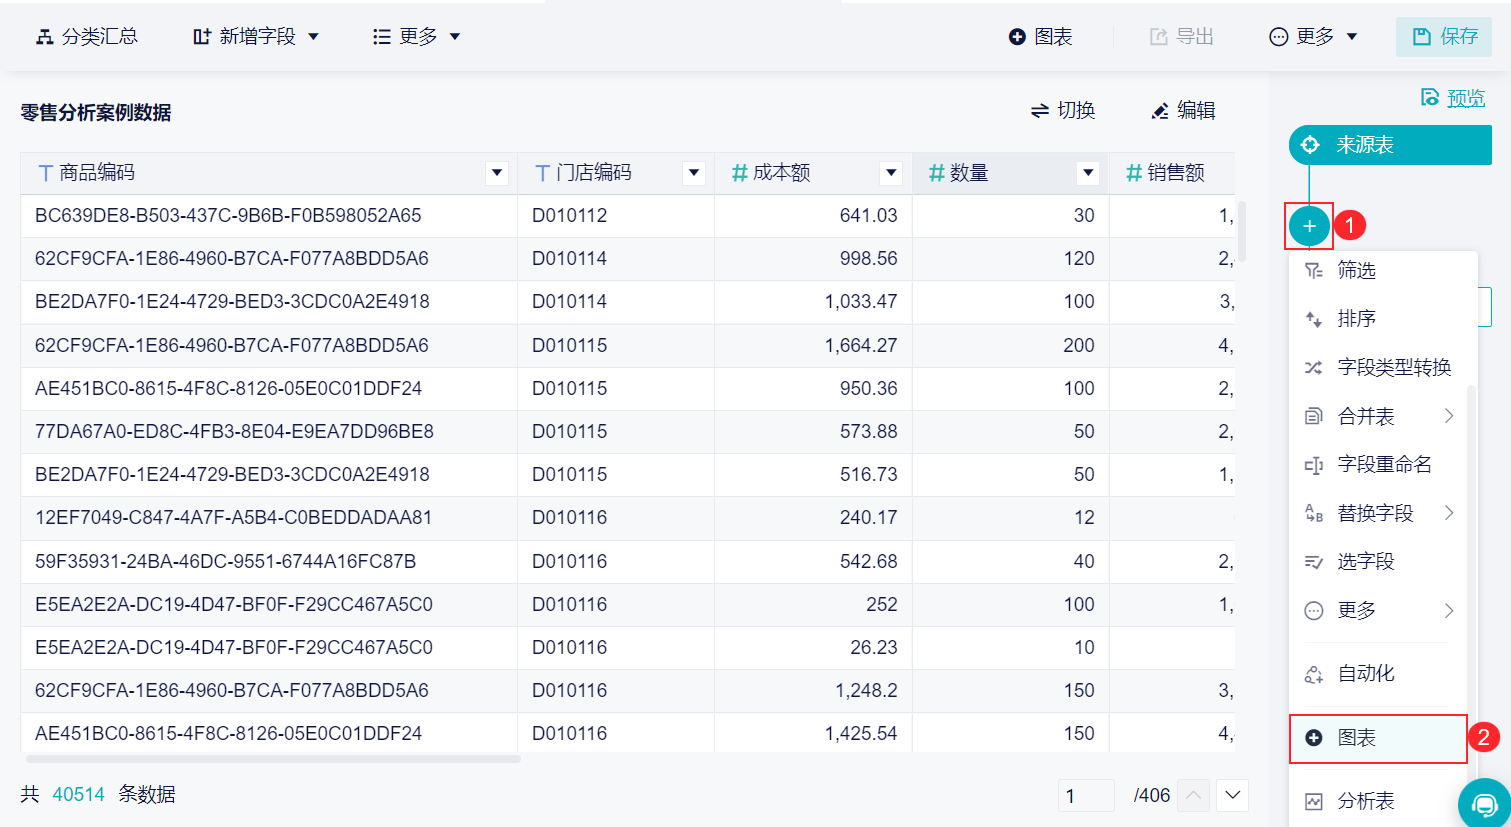Click the page number input field
This screenshot has width=1511, height=827.
click(1086, 796)
